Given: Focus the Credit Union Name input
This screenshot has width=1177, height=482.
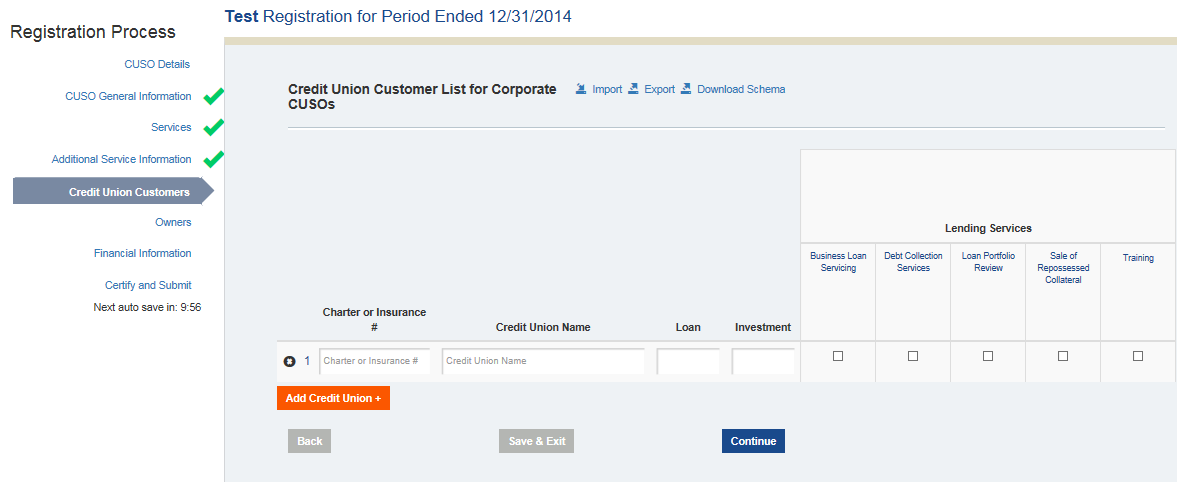Looking at the screenshot, I should point(543,361).
